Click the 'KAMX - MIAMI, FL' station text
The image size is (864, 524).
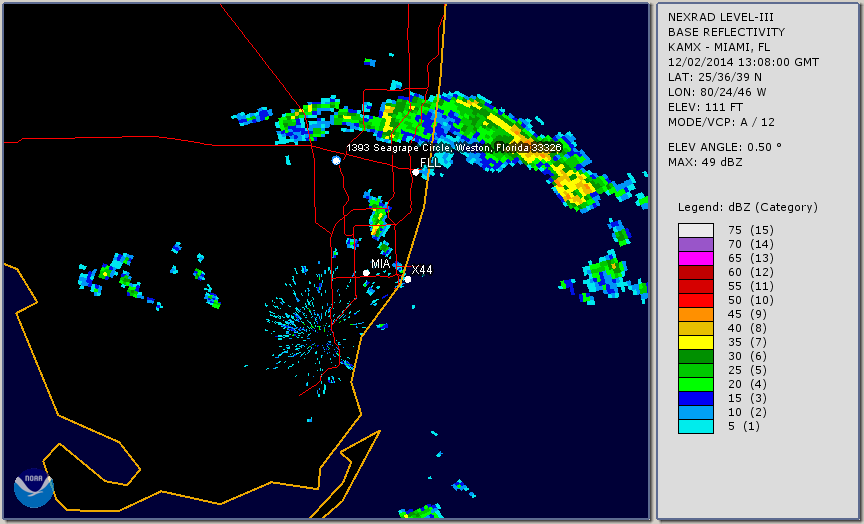(719, 47)
